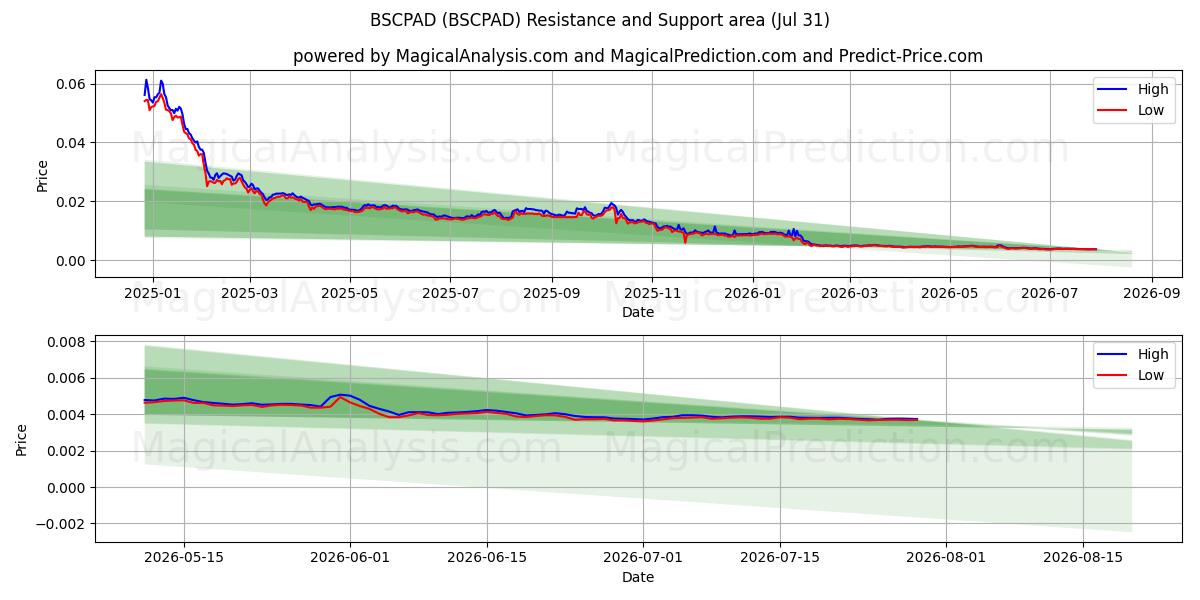Click the '2026-09' x-axis label

click(1152, 294)
